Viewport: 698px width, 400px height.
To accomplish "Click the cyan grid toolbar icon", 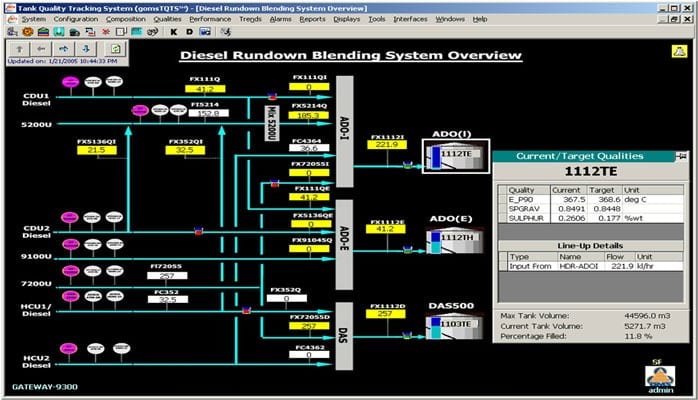I will (137, 32).
